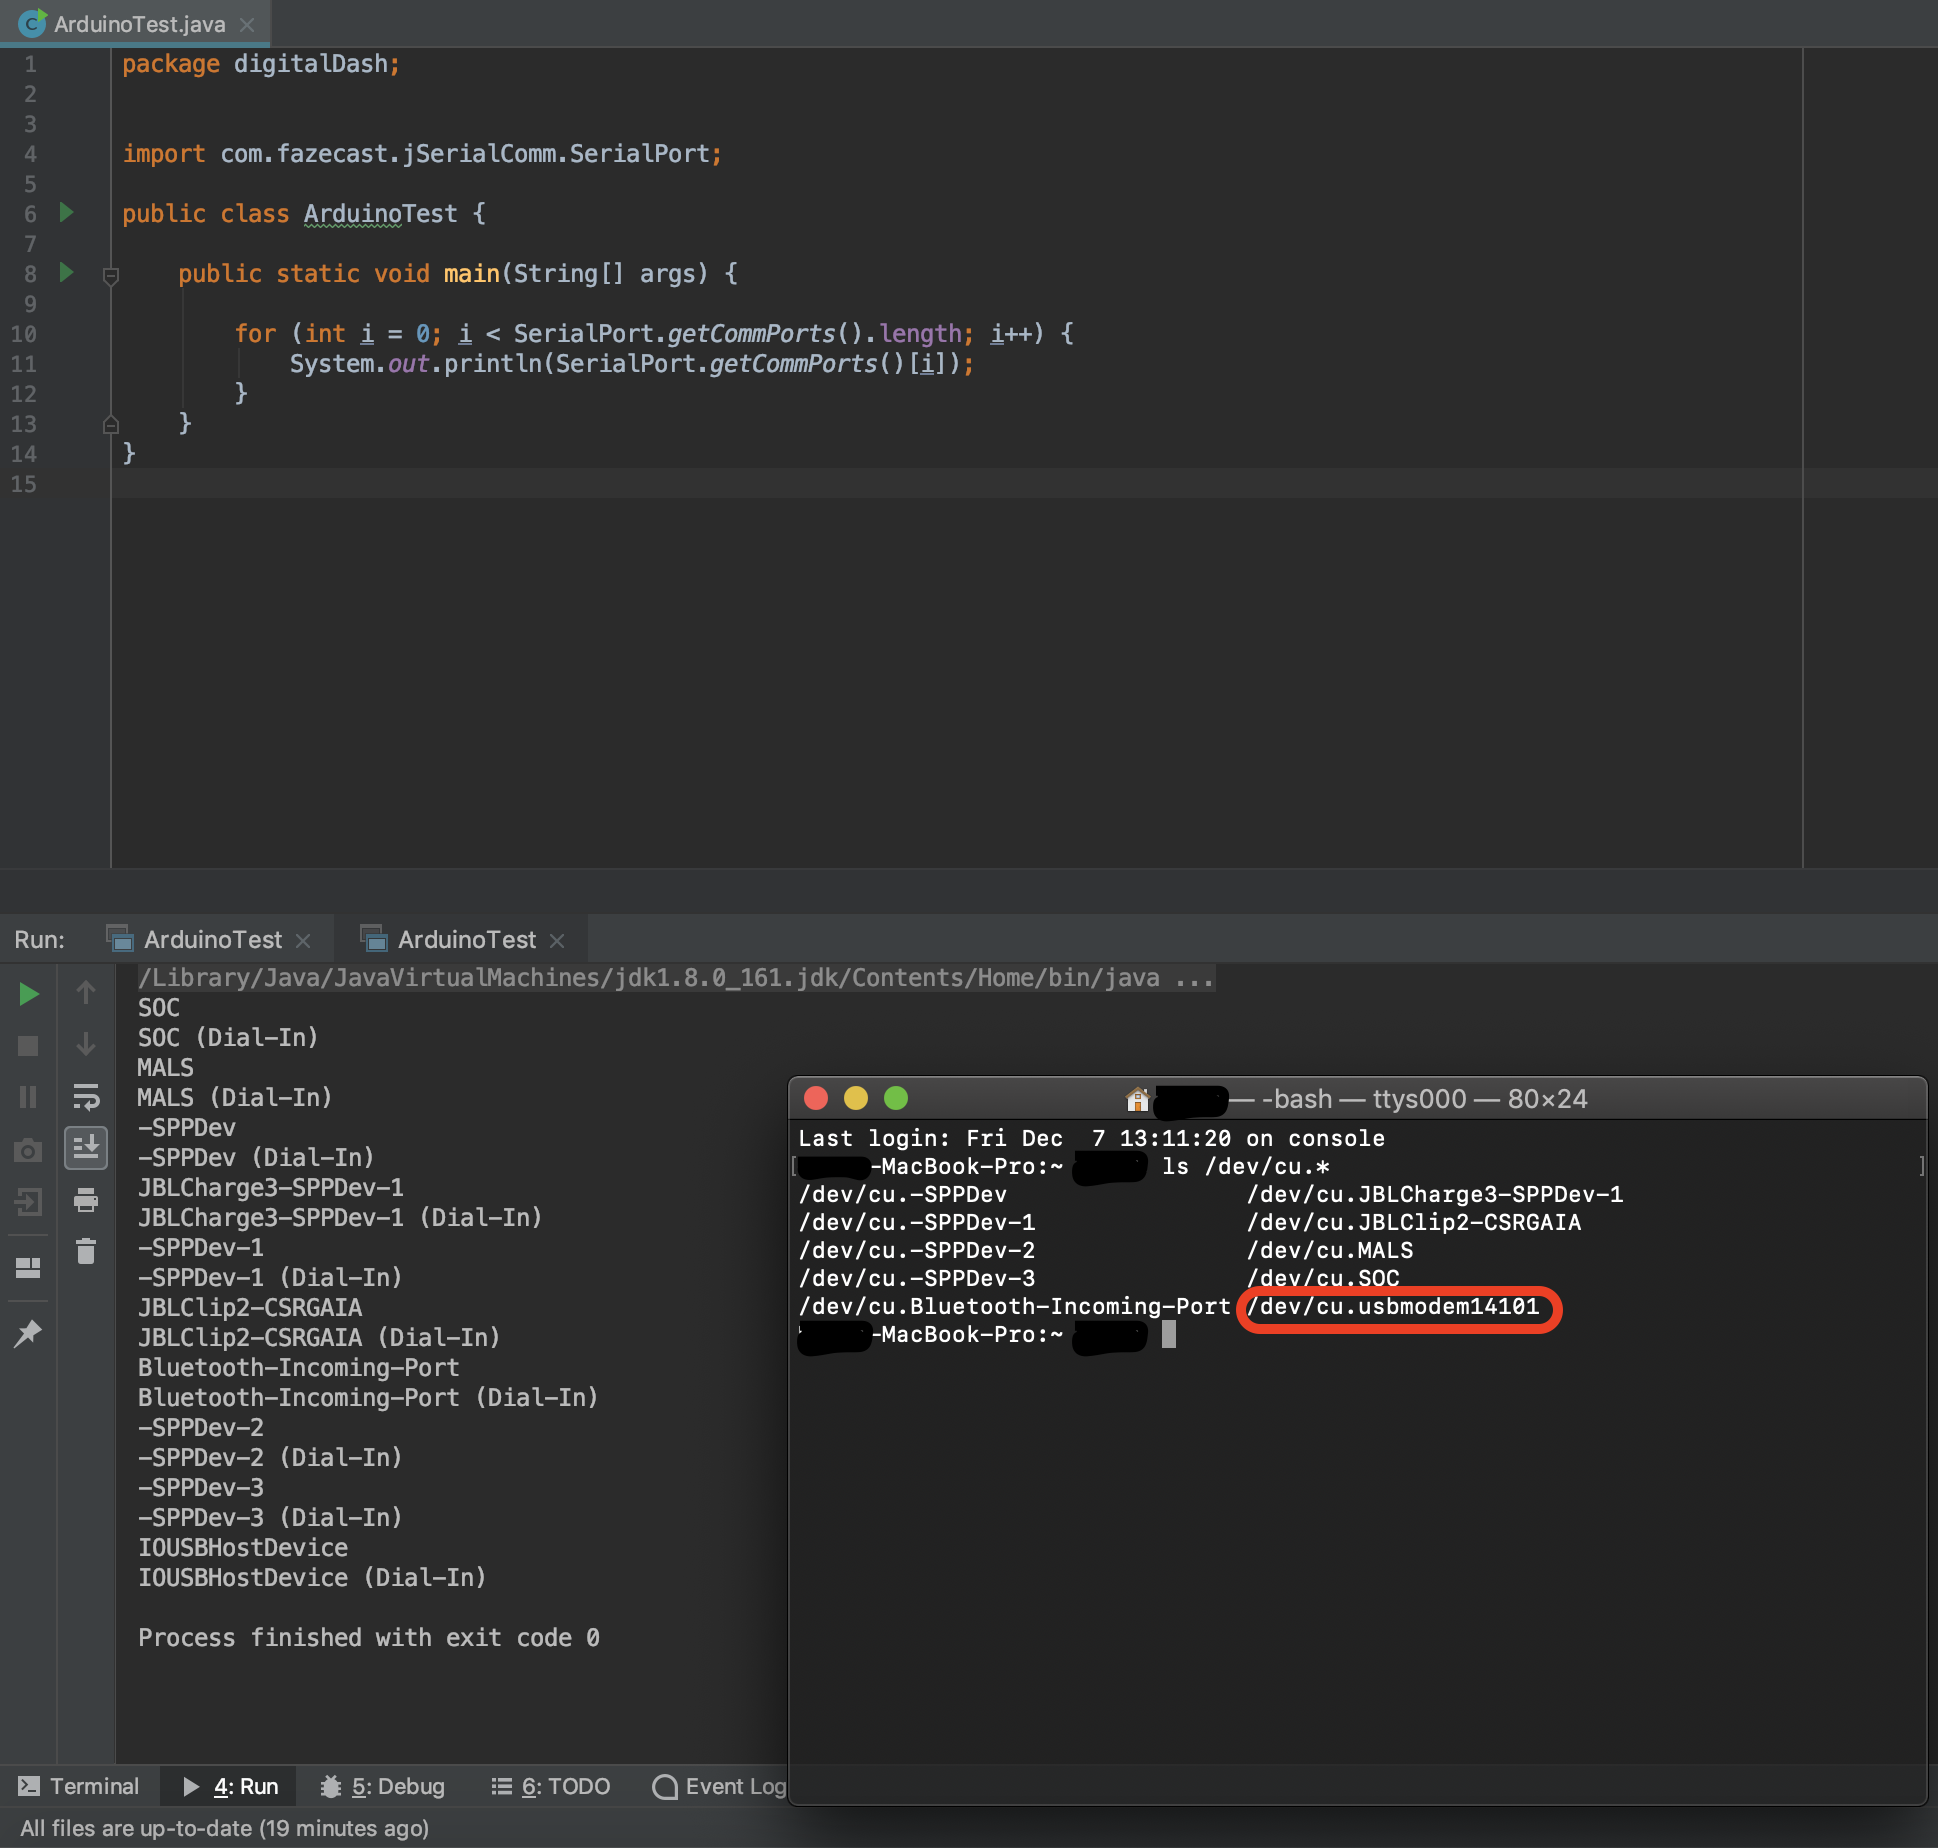This screenshot has height=1848, width=1938.
Task: Click the Restore Layout icon in Run panel
Action: coord(27,1268)
